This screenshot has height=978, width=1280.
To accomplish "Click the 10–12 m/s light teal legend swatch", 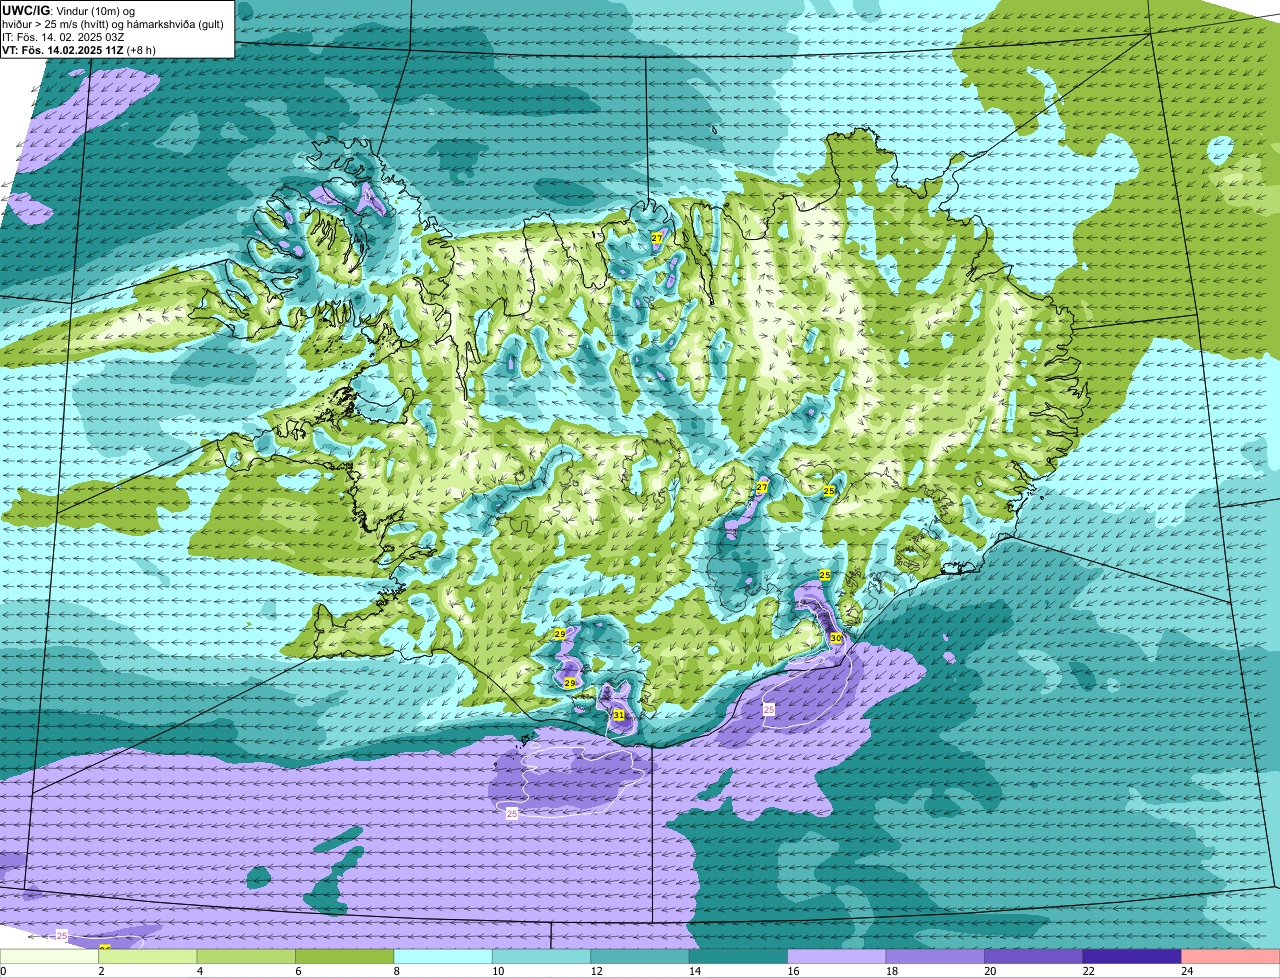I will [542, 956].
